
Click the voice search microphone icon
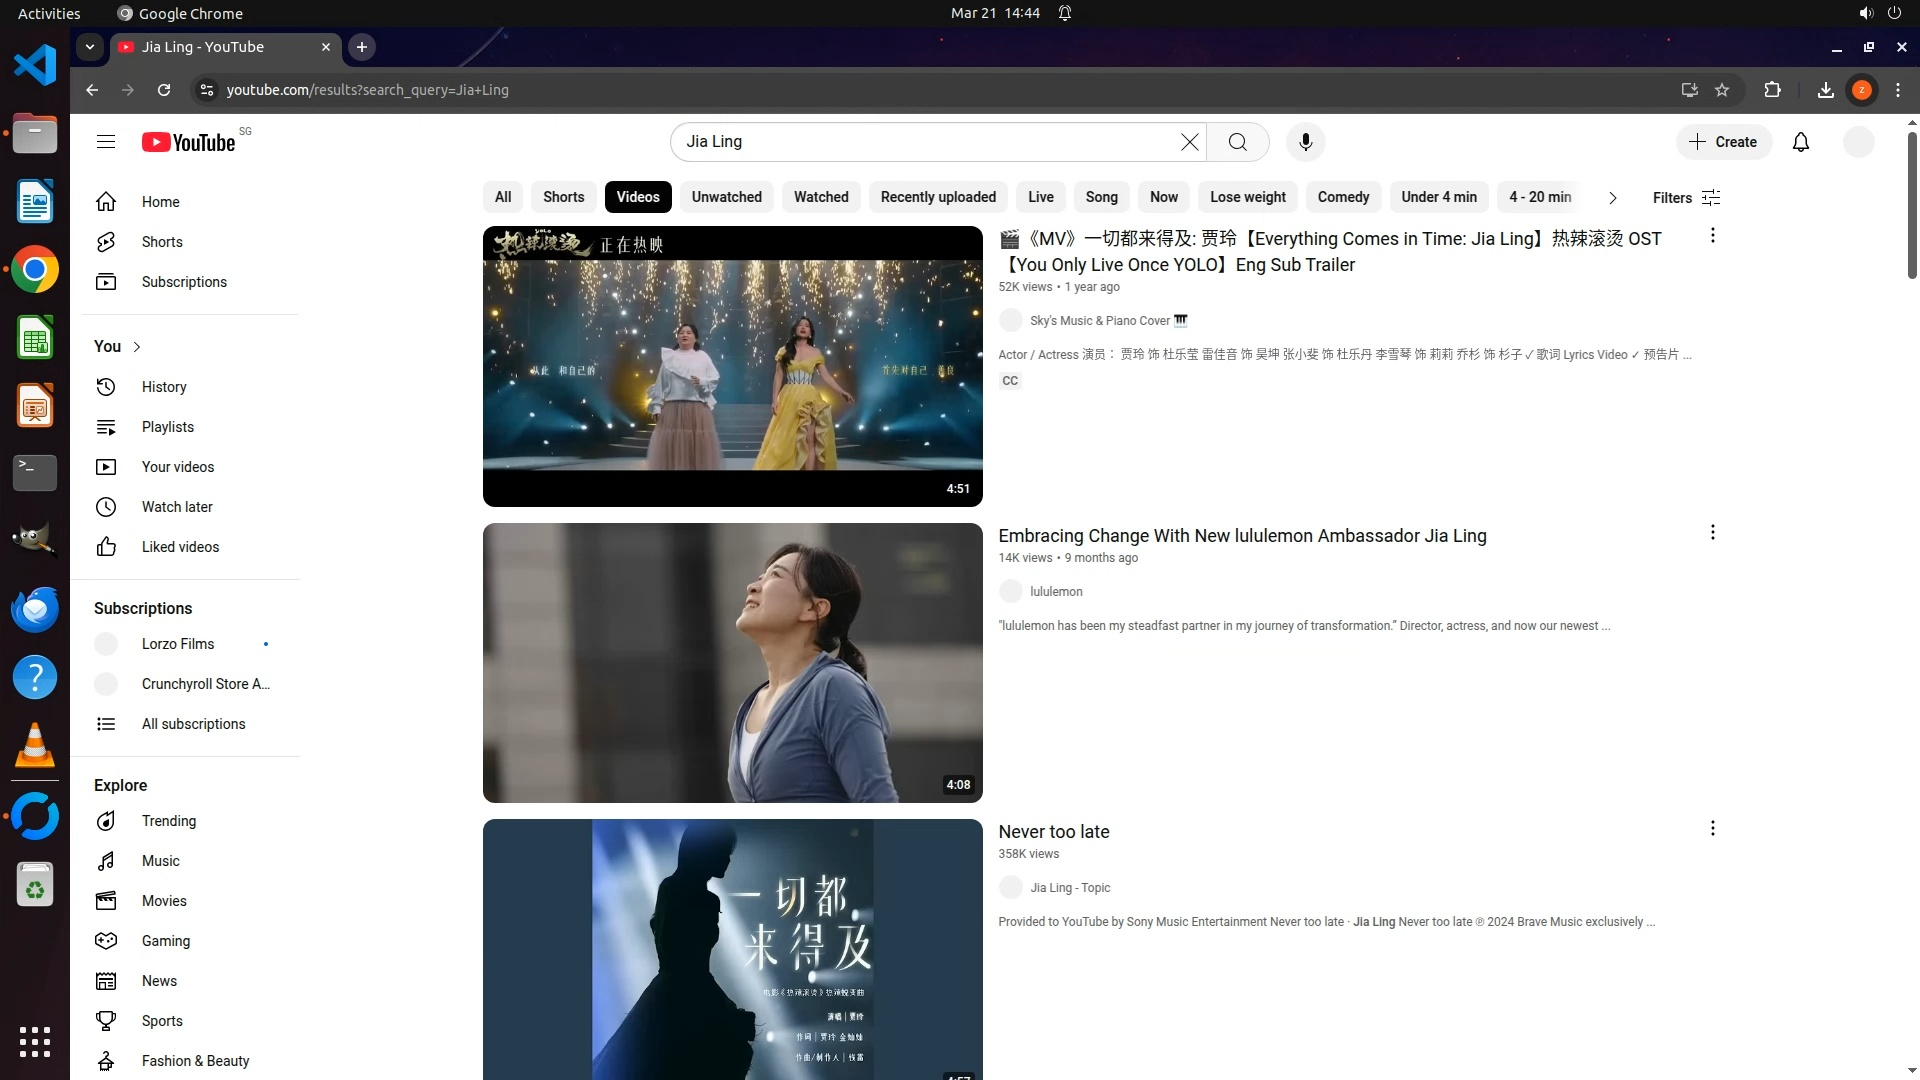click(1305, 142)
